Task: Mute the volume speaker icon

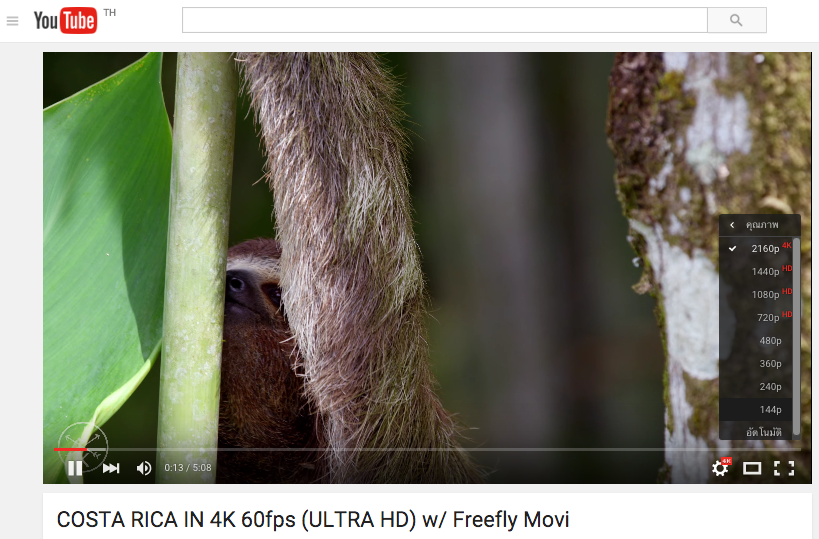Action: tap(144, 468)
